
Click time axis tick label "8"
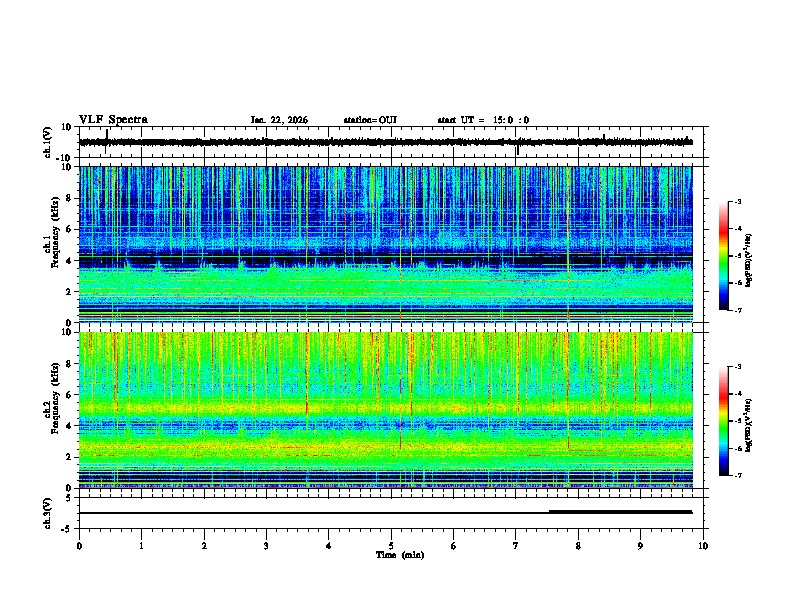pos(578,546)
